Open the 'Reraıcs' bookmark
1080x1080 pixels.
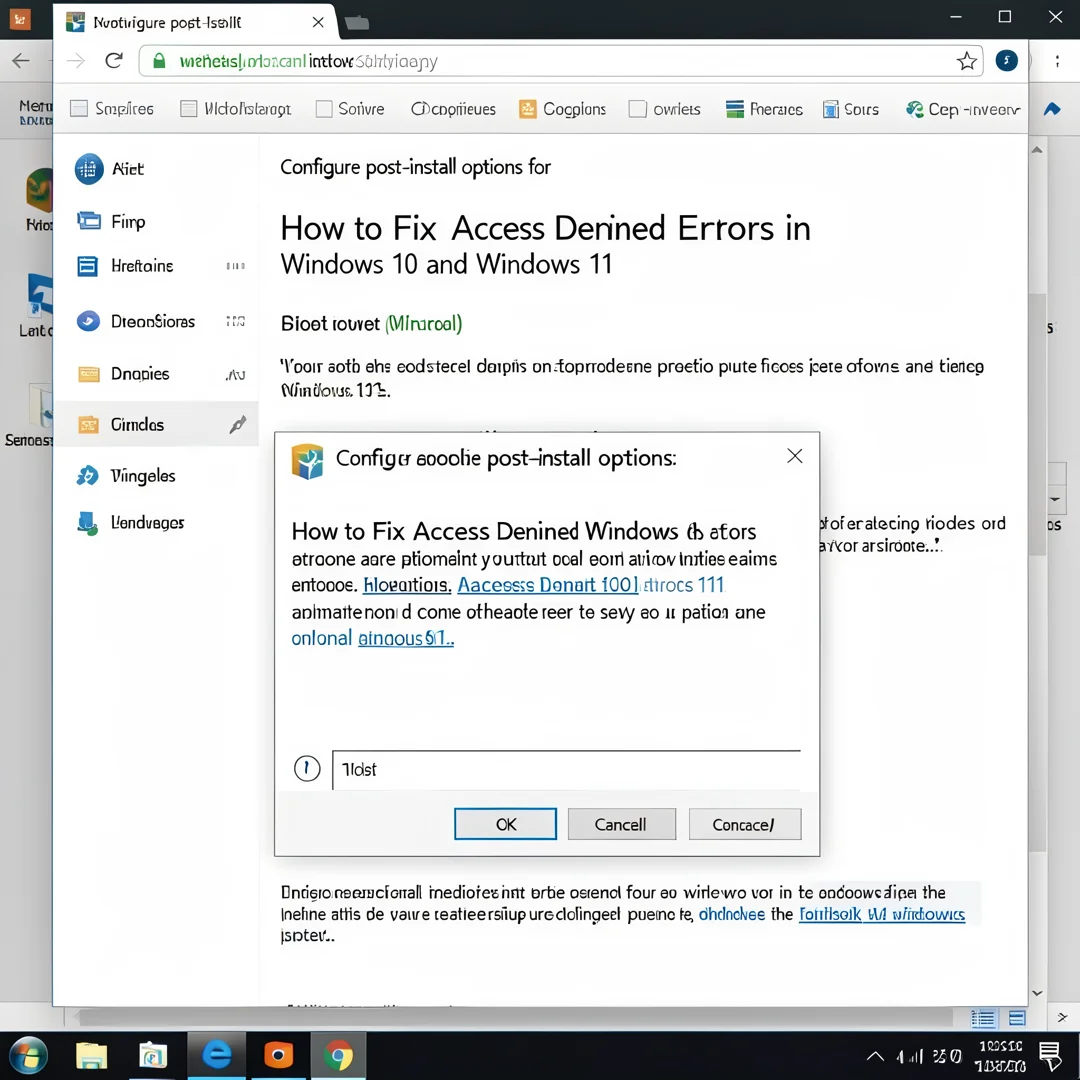point(765,109)
